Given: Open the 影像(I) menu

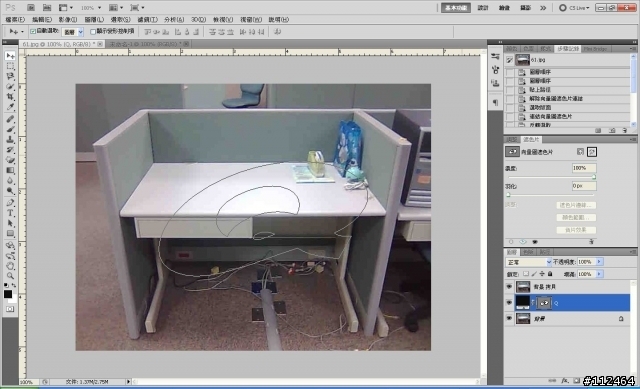Looking at the screenshot, I should pos(68,20).
